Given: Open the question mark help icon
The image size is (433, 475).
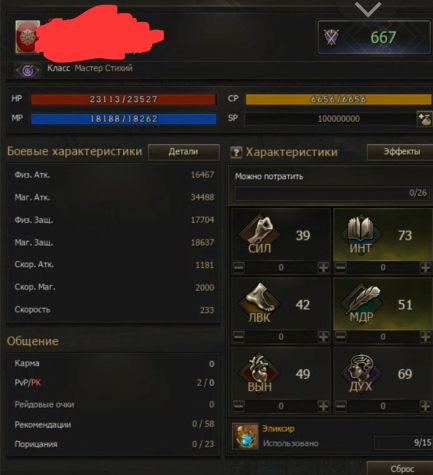Looking at the screenshot, I should pos(236,152).
